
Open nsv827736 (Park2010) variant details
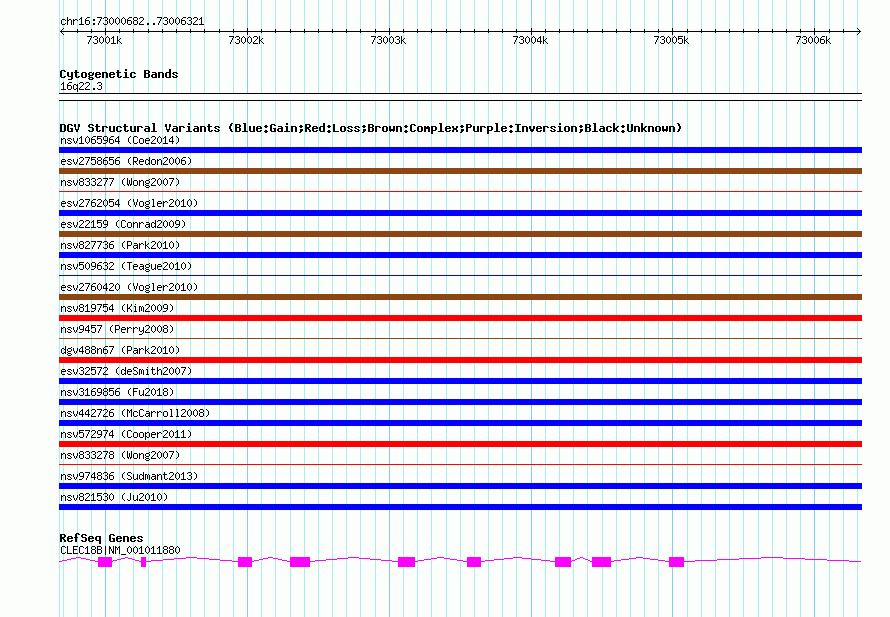tap(120, 245)
